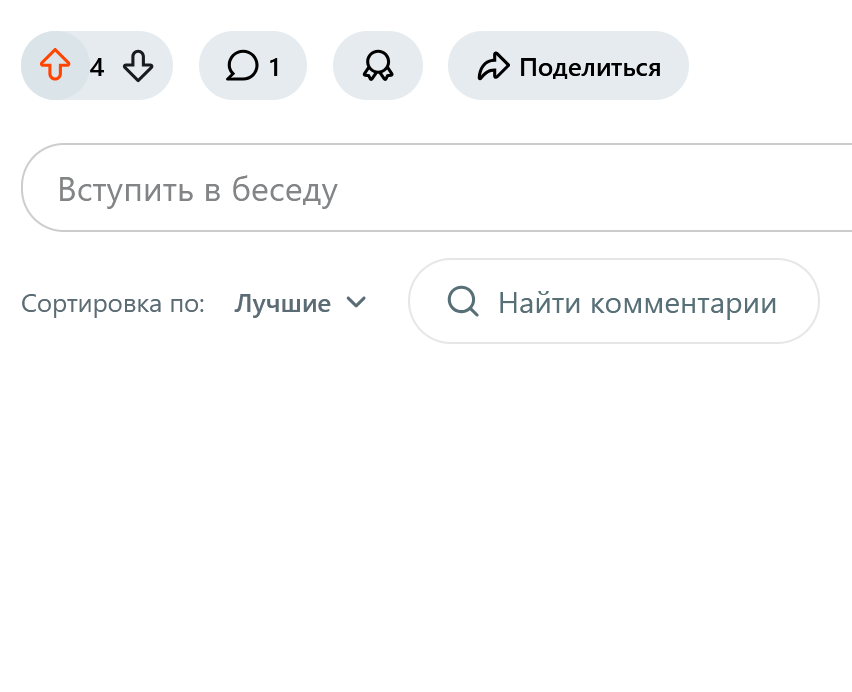Click the Найти комментарии search field
The image size is (852, 692).
pyautogui.click(x=613, y=301)
